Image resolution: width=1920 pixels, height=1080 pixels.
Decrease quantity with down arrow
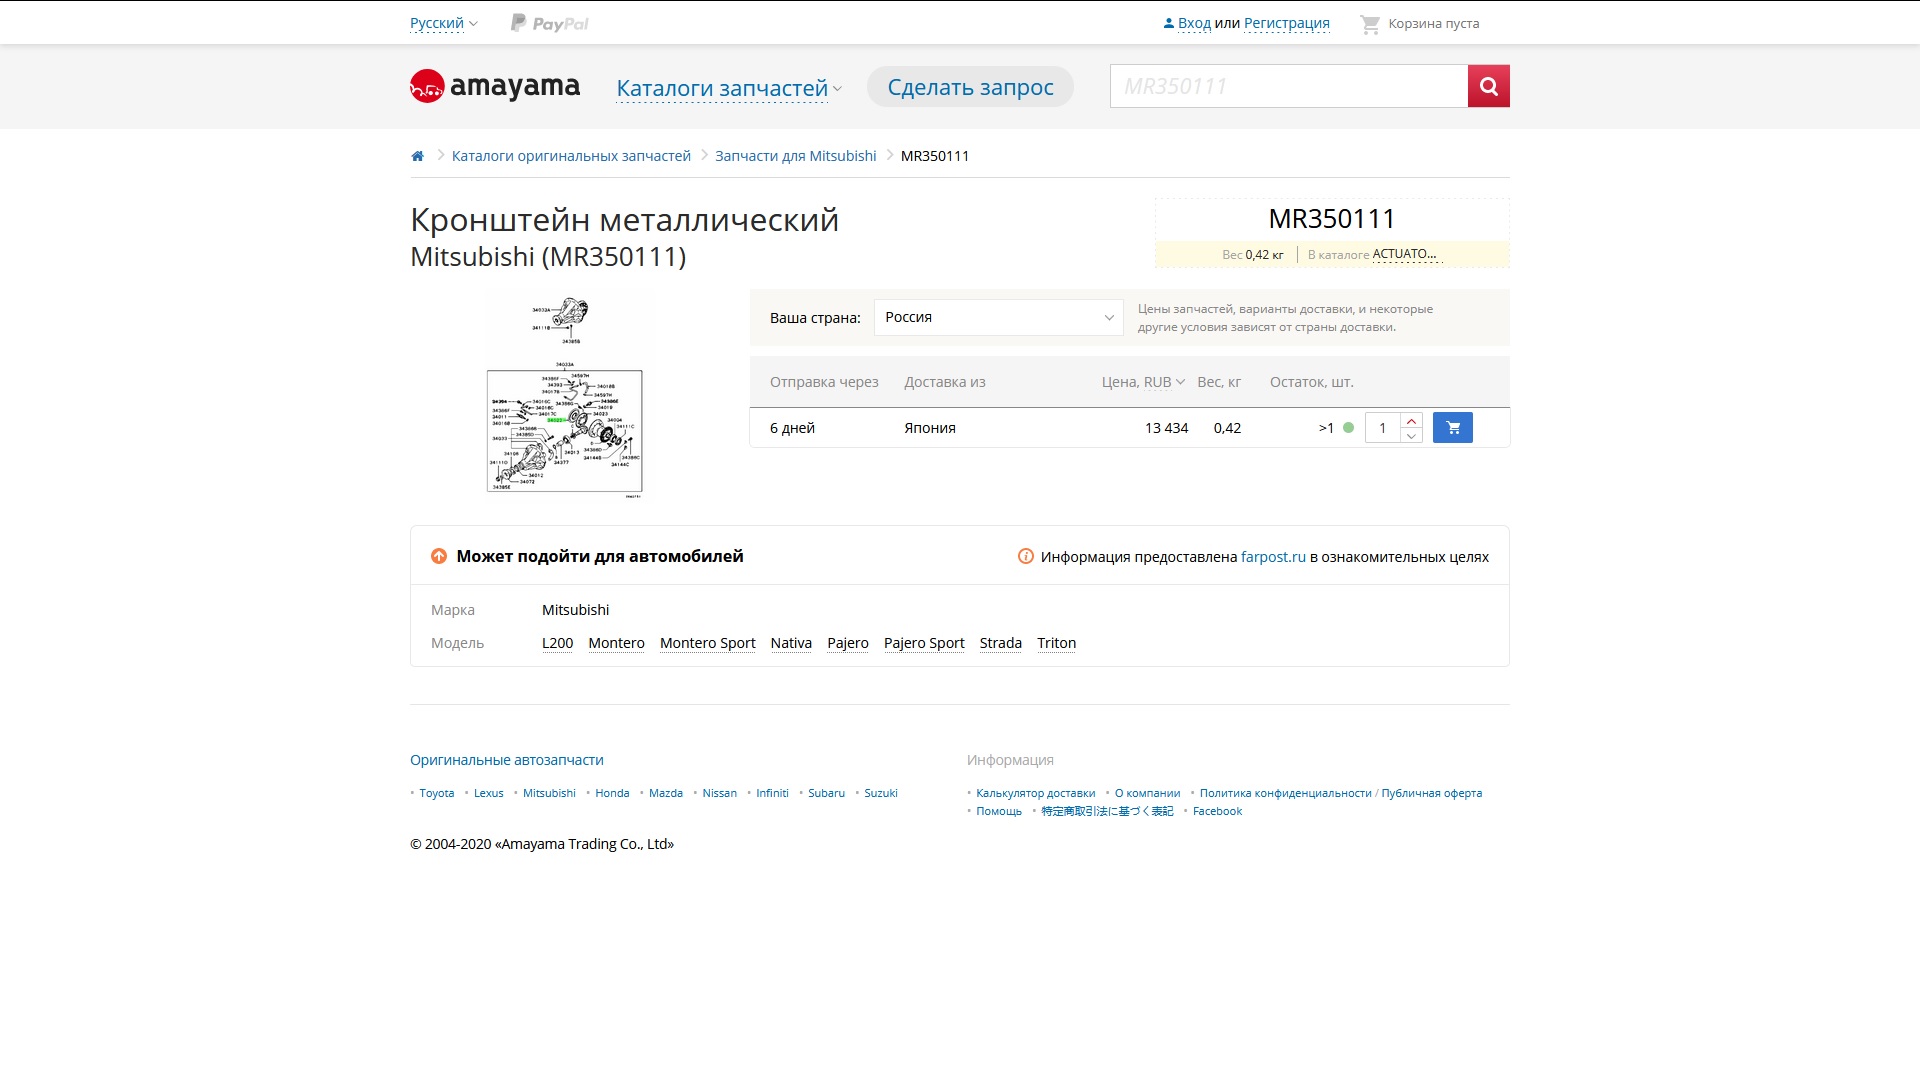pyautogui.click(x=1411, y=436)
